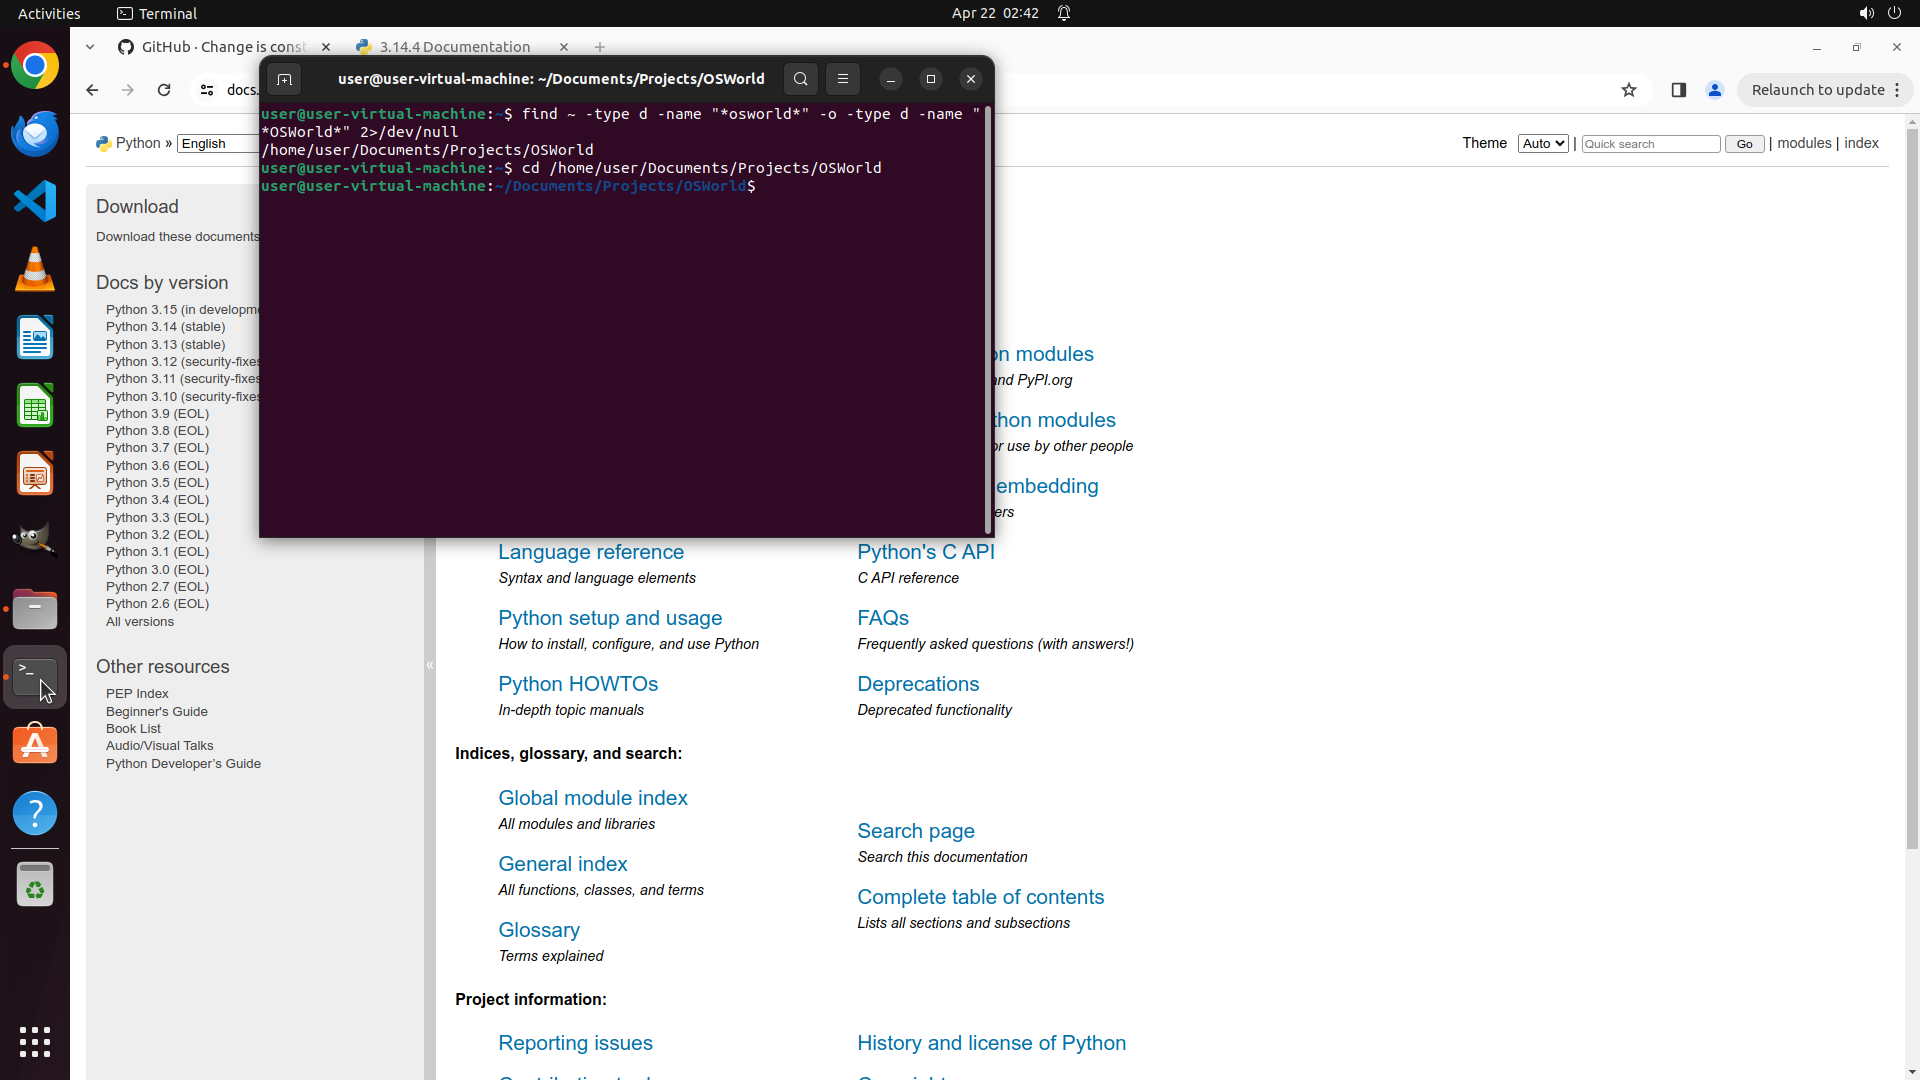Open the Language reference link
Image resolution: width=1920 pixels, height=1080 pixels.
[x=591, y=552]
